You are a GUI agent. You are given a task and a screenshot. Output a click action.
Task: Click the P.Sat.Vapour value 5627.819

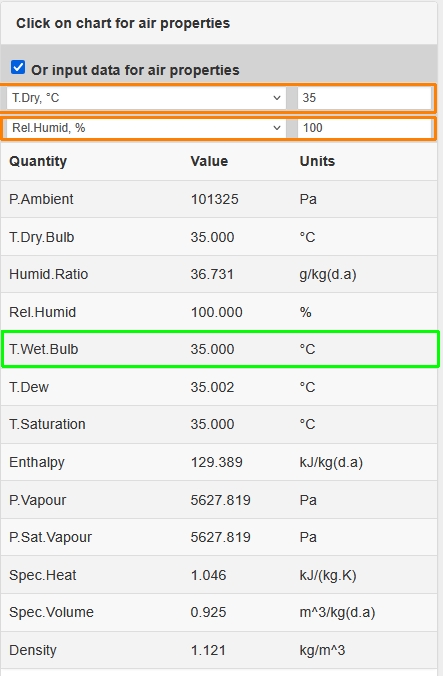coord(221,537)
